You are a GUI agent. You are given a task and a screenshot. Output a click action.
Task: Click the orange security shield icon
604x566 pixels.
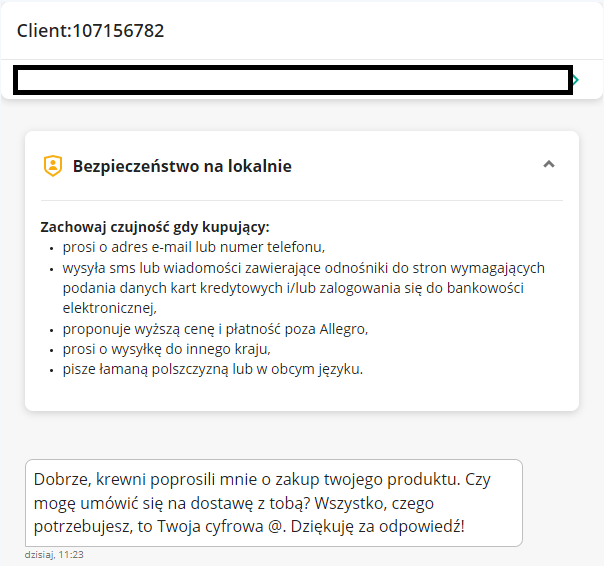pyautogui.click(x=52, y=166)
